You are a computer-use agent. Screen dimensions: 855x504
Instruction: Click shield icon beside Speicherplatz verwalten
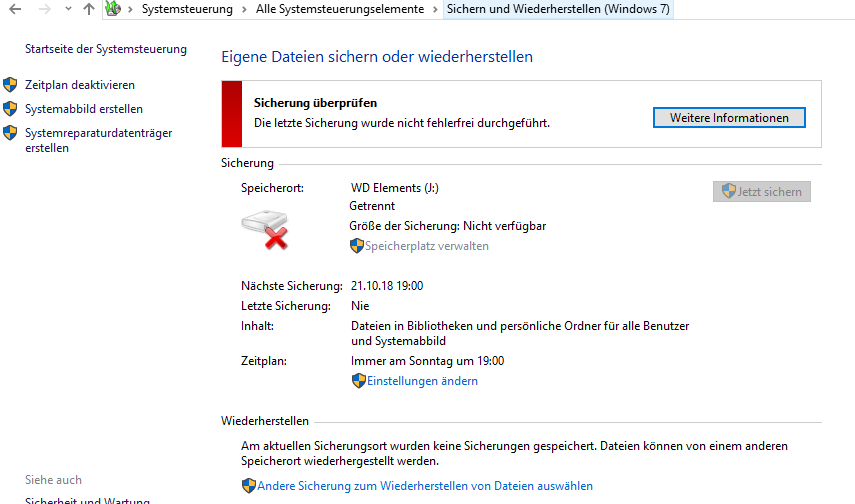coord(357,246)
